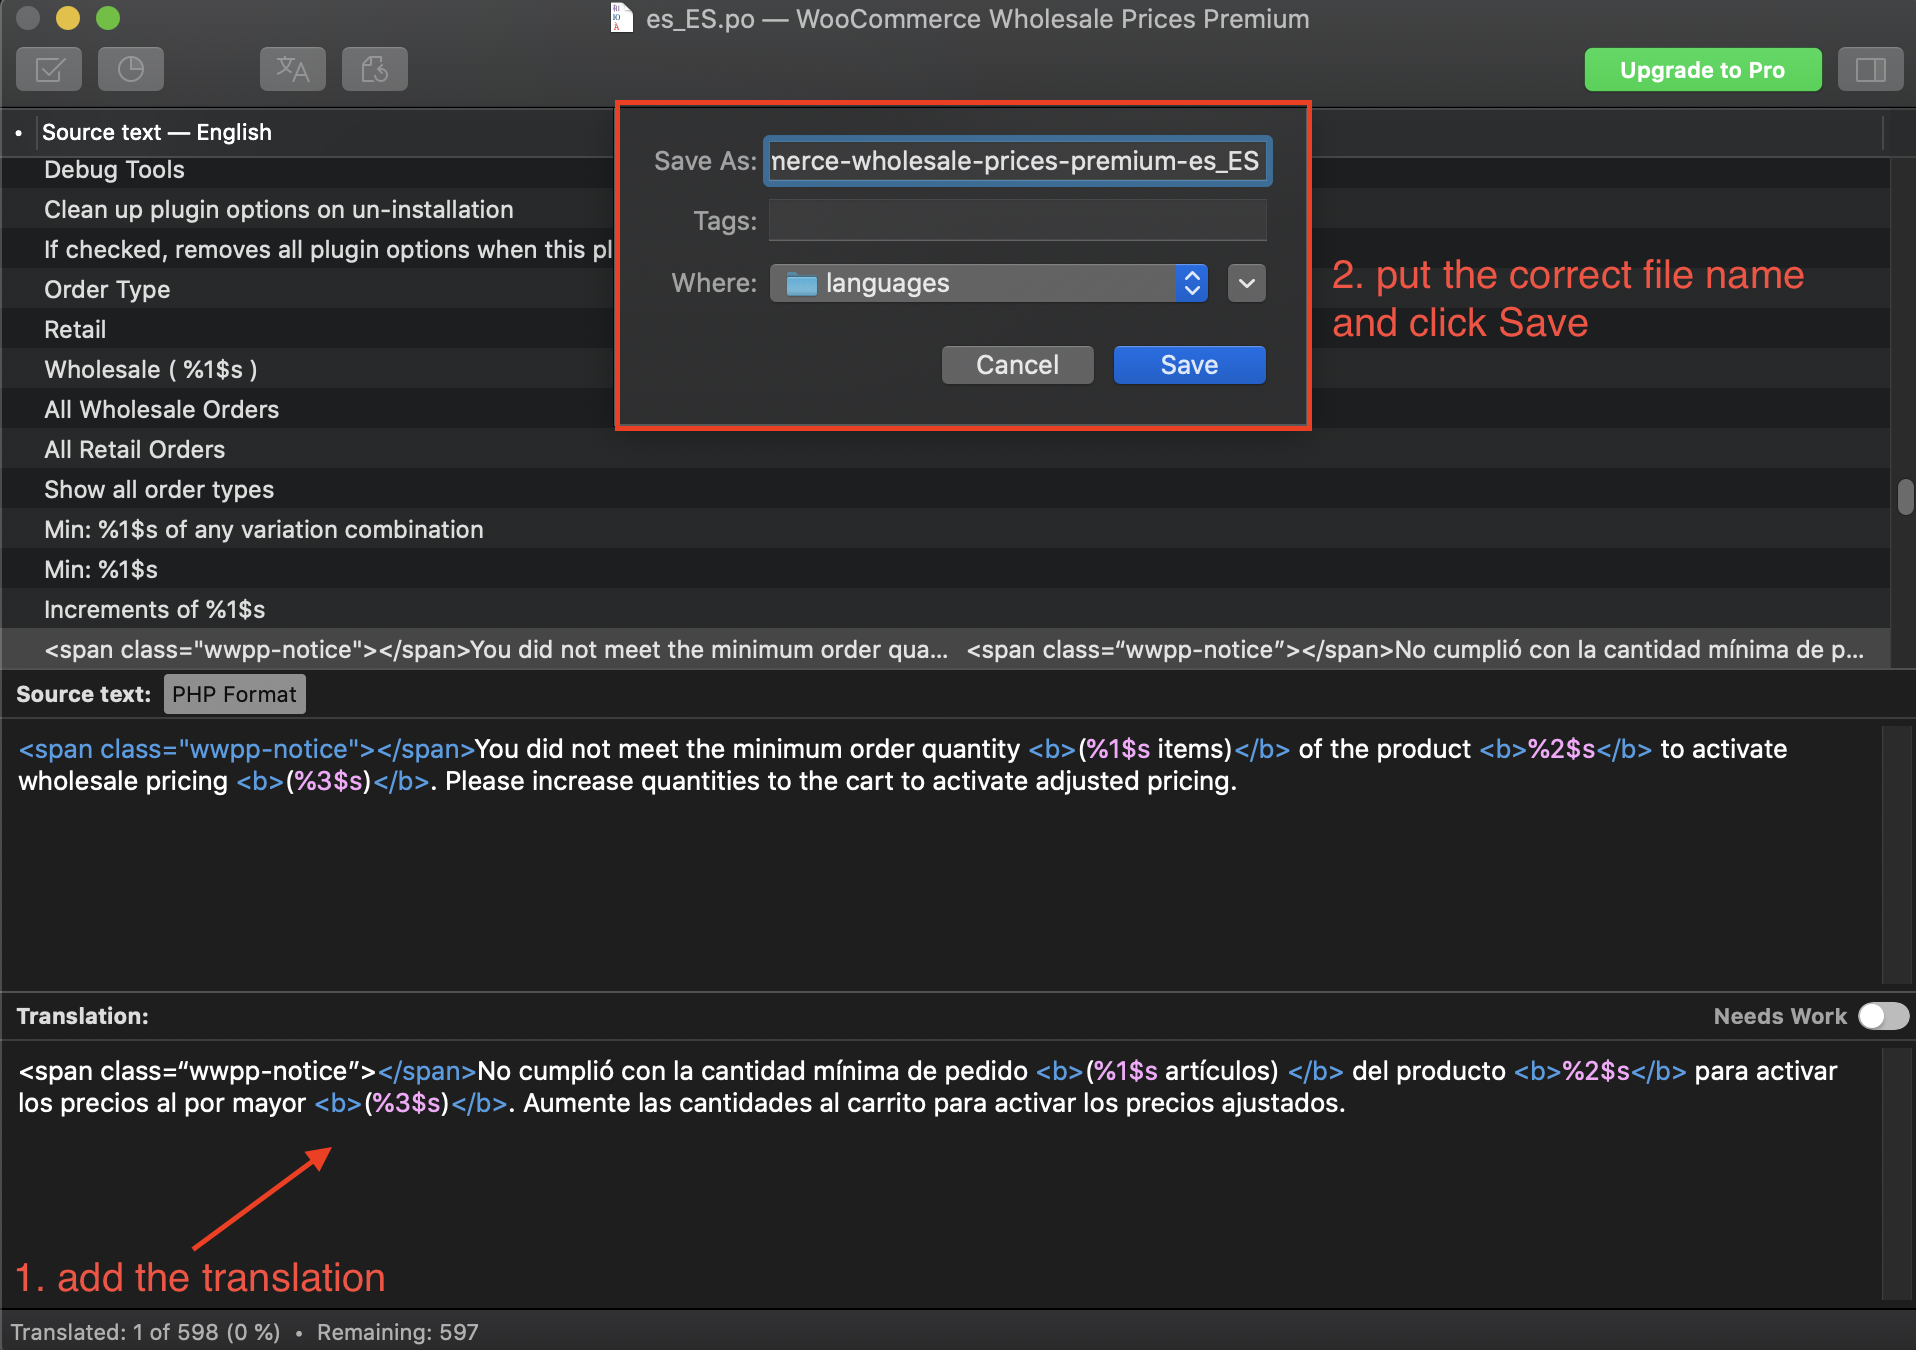The image size is (1916, 1350).
Task: Click the string list vertical scrollbar
Action: 1905,497
